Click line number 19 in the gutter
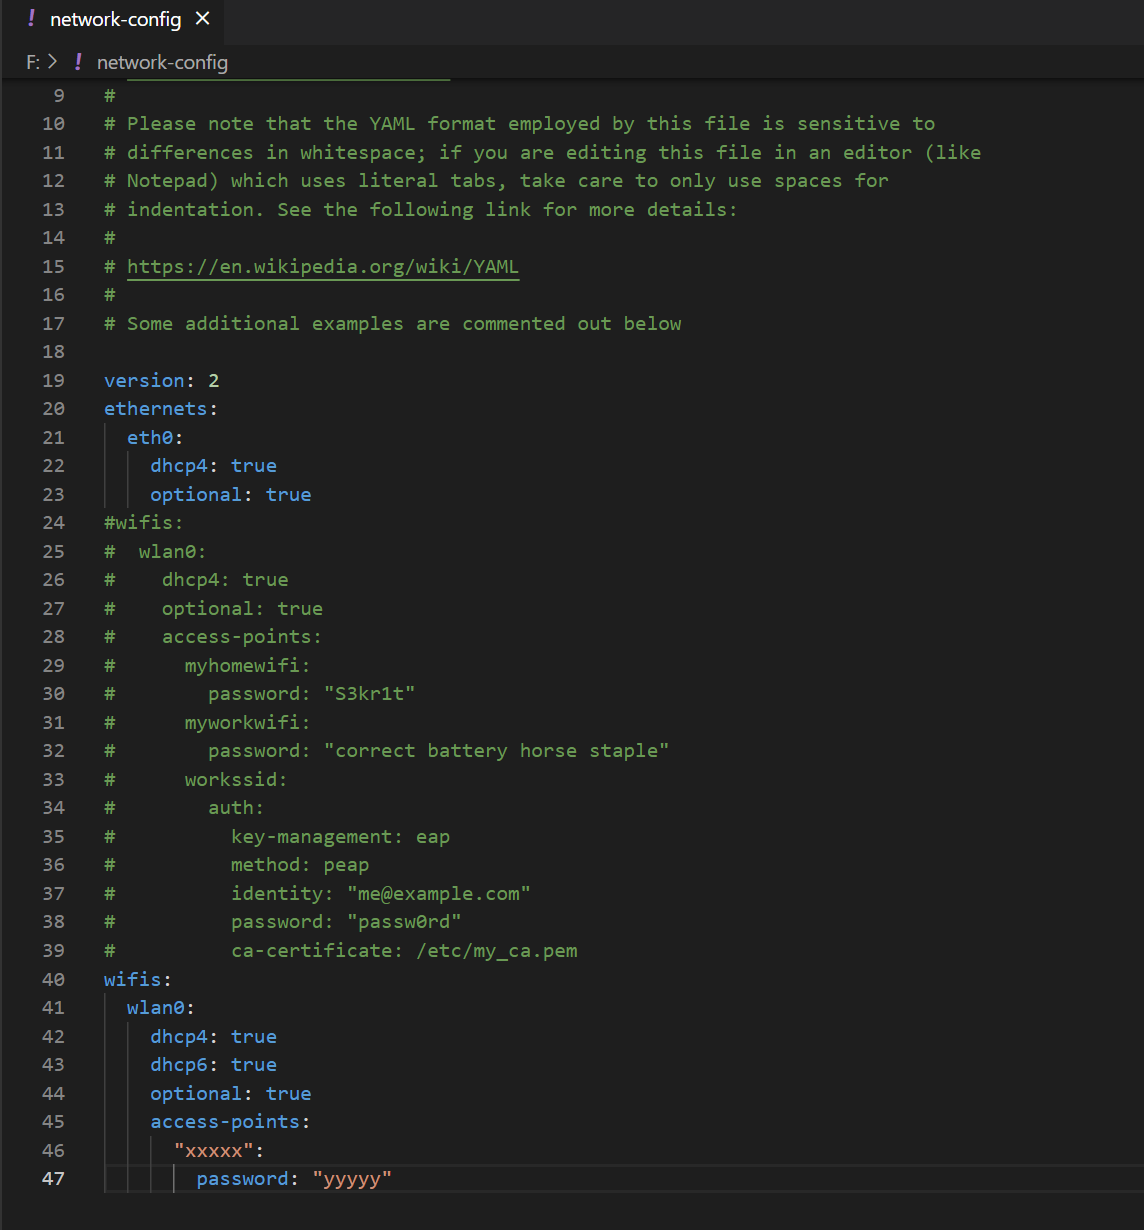This screenshot has width=1144, height=1230. pyautogui.click(x=53, y=380)
